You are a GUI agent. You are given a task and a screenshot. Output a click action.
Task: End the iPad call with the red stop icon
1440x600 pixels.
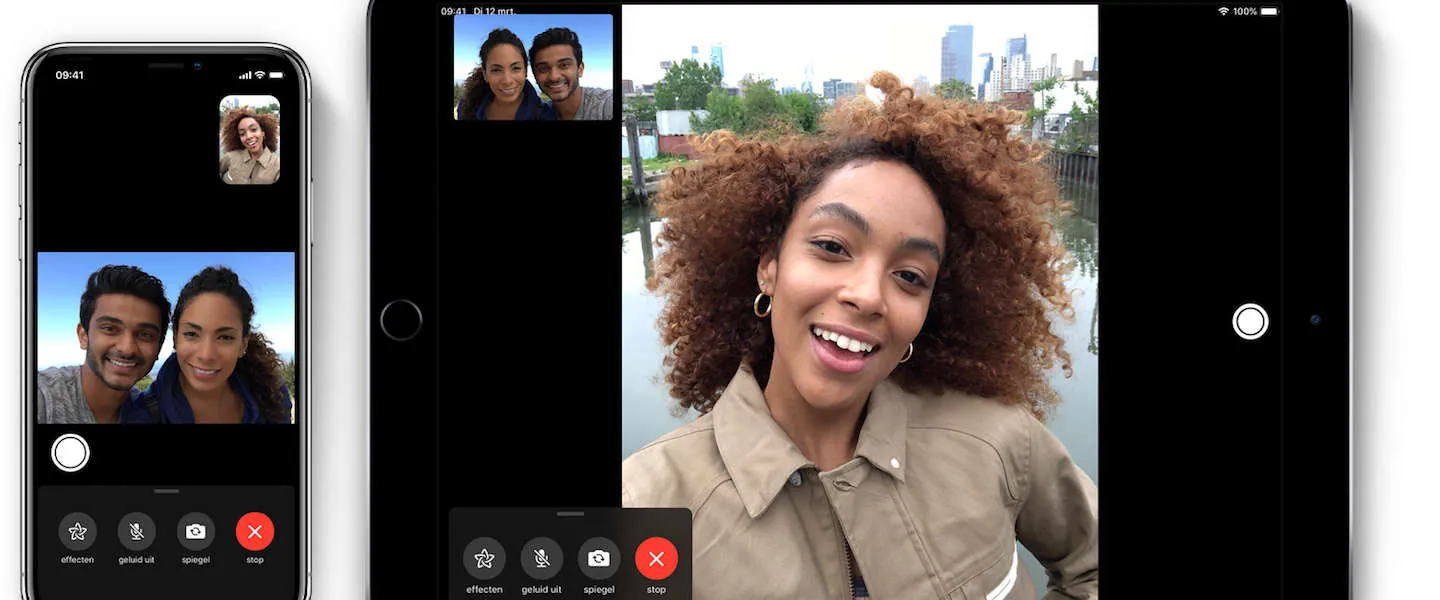point(656,559)
